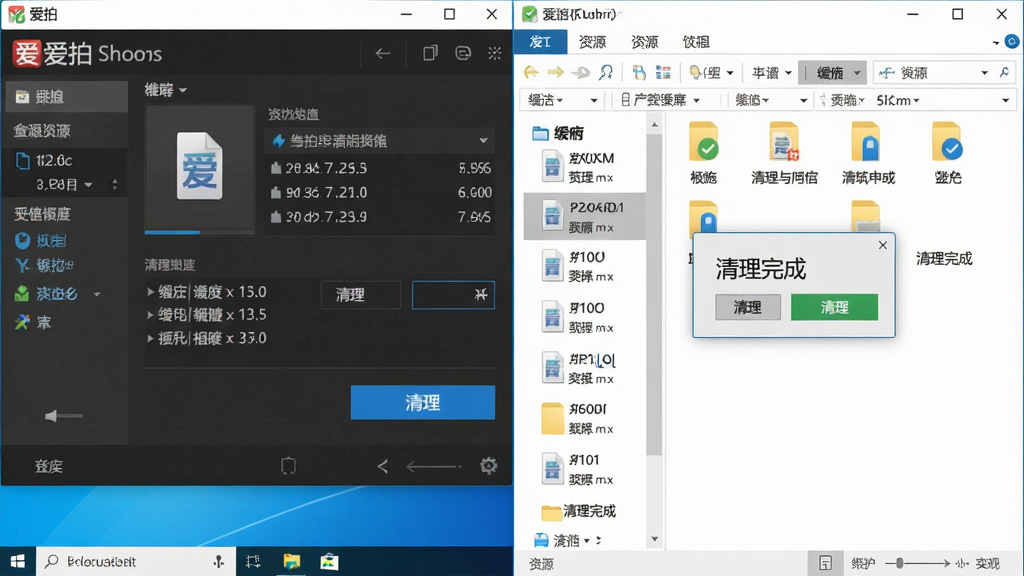Select the row with value 7.645
This screenshot has width=1024, height=576.
(379, 217)
